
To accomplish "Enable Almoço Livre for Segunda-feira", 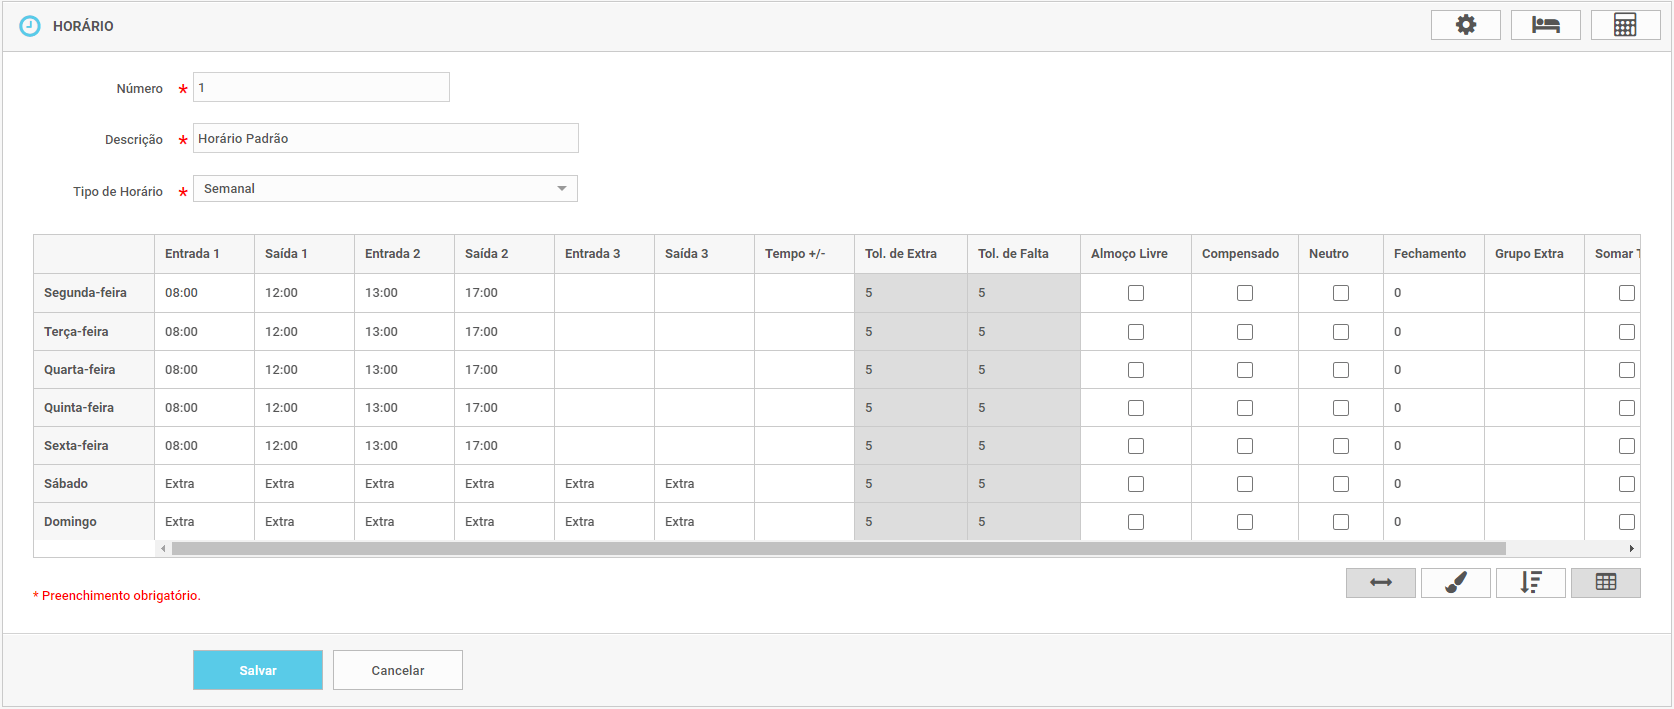I will pos(1136,293).
